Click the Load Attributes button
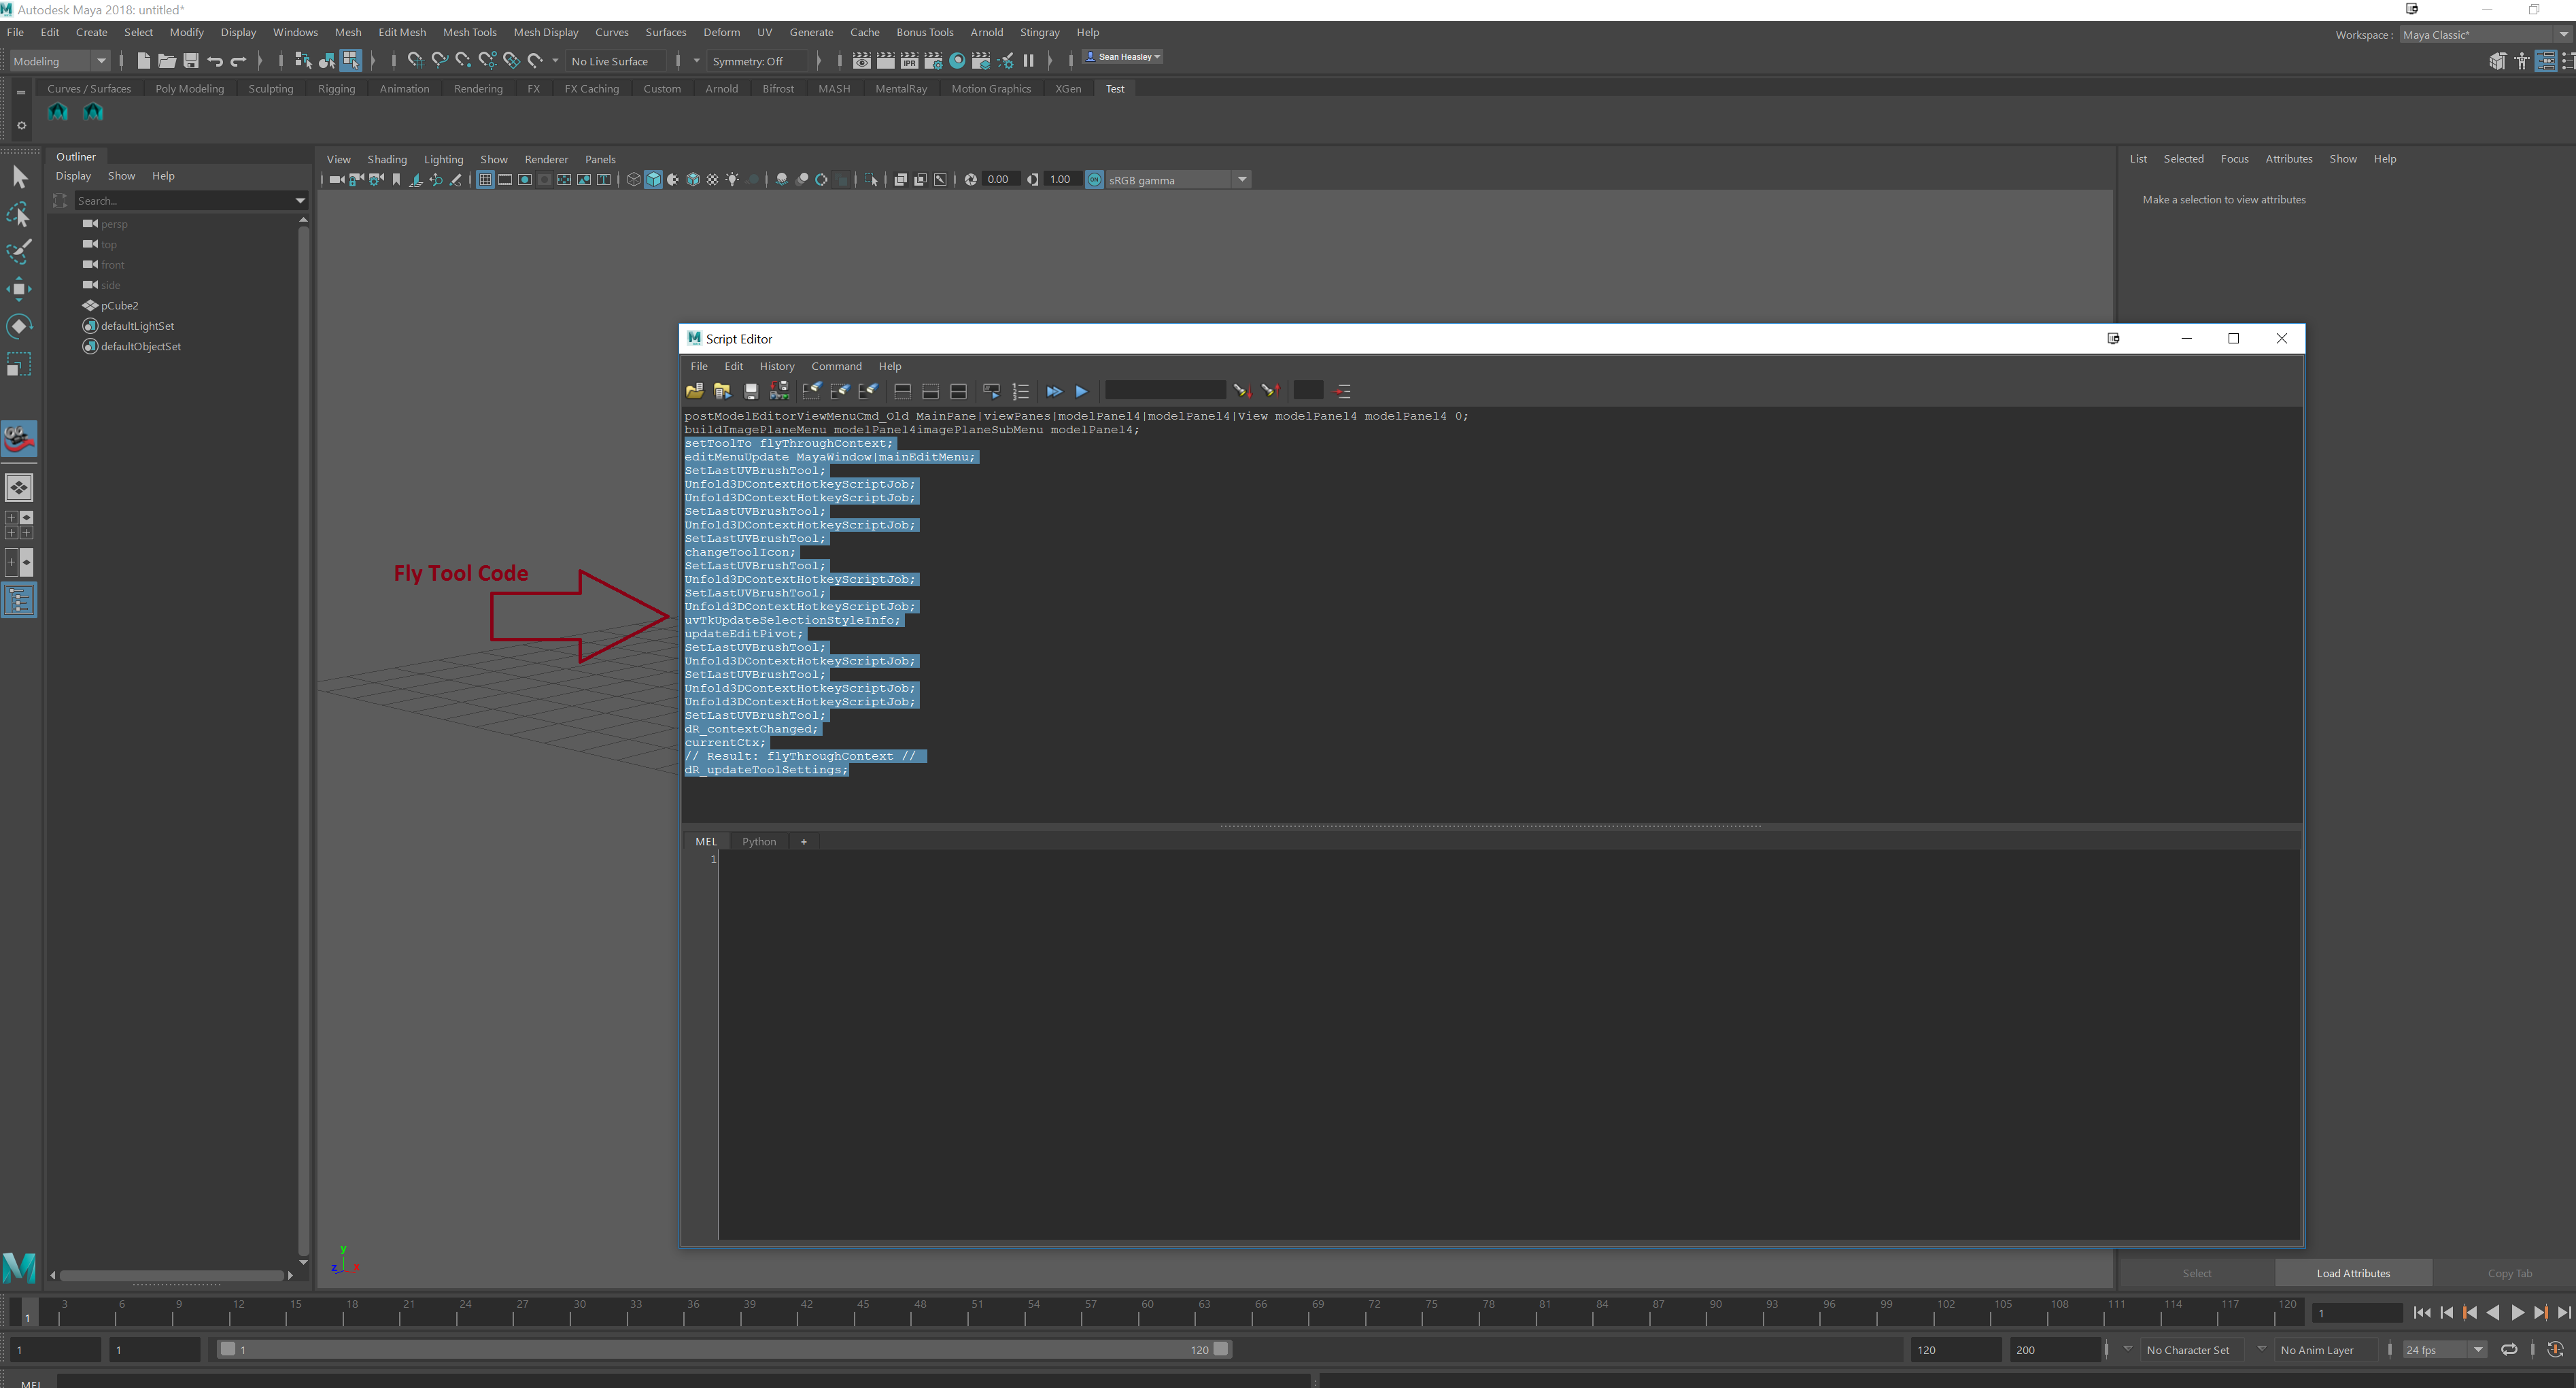Screen dimensions: 2576x1388 click(x=2353, y=1273)
